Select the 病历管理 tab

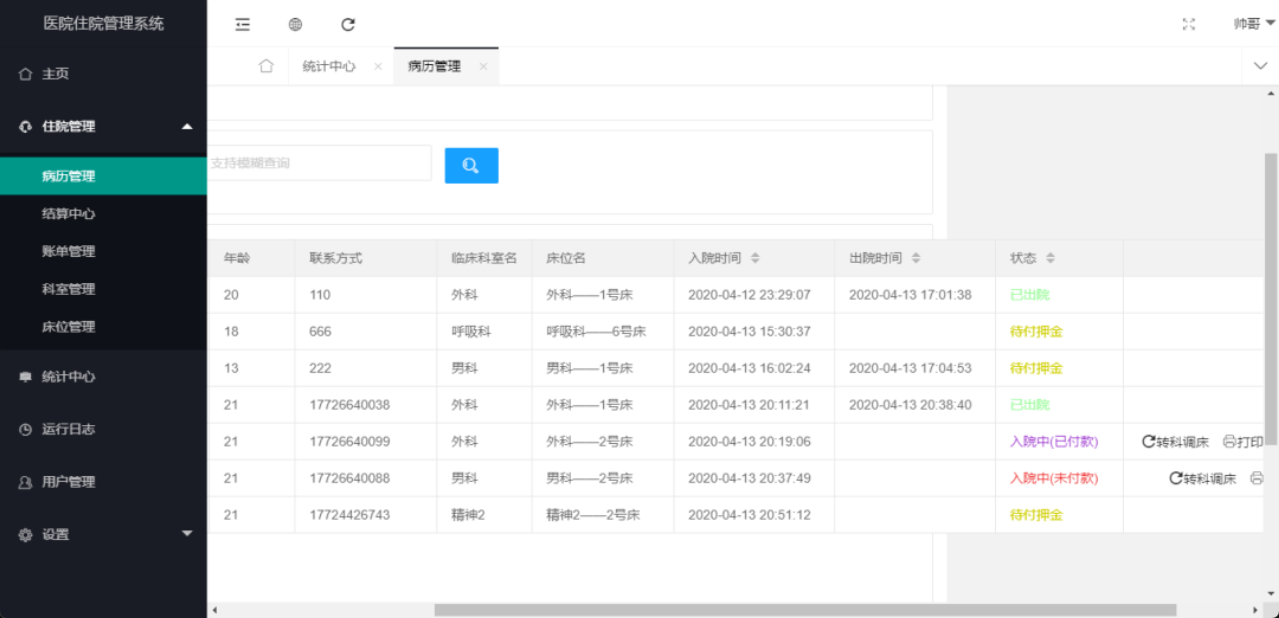click(434, 67)
